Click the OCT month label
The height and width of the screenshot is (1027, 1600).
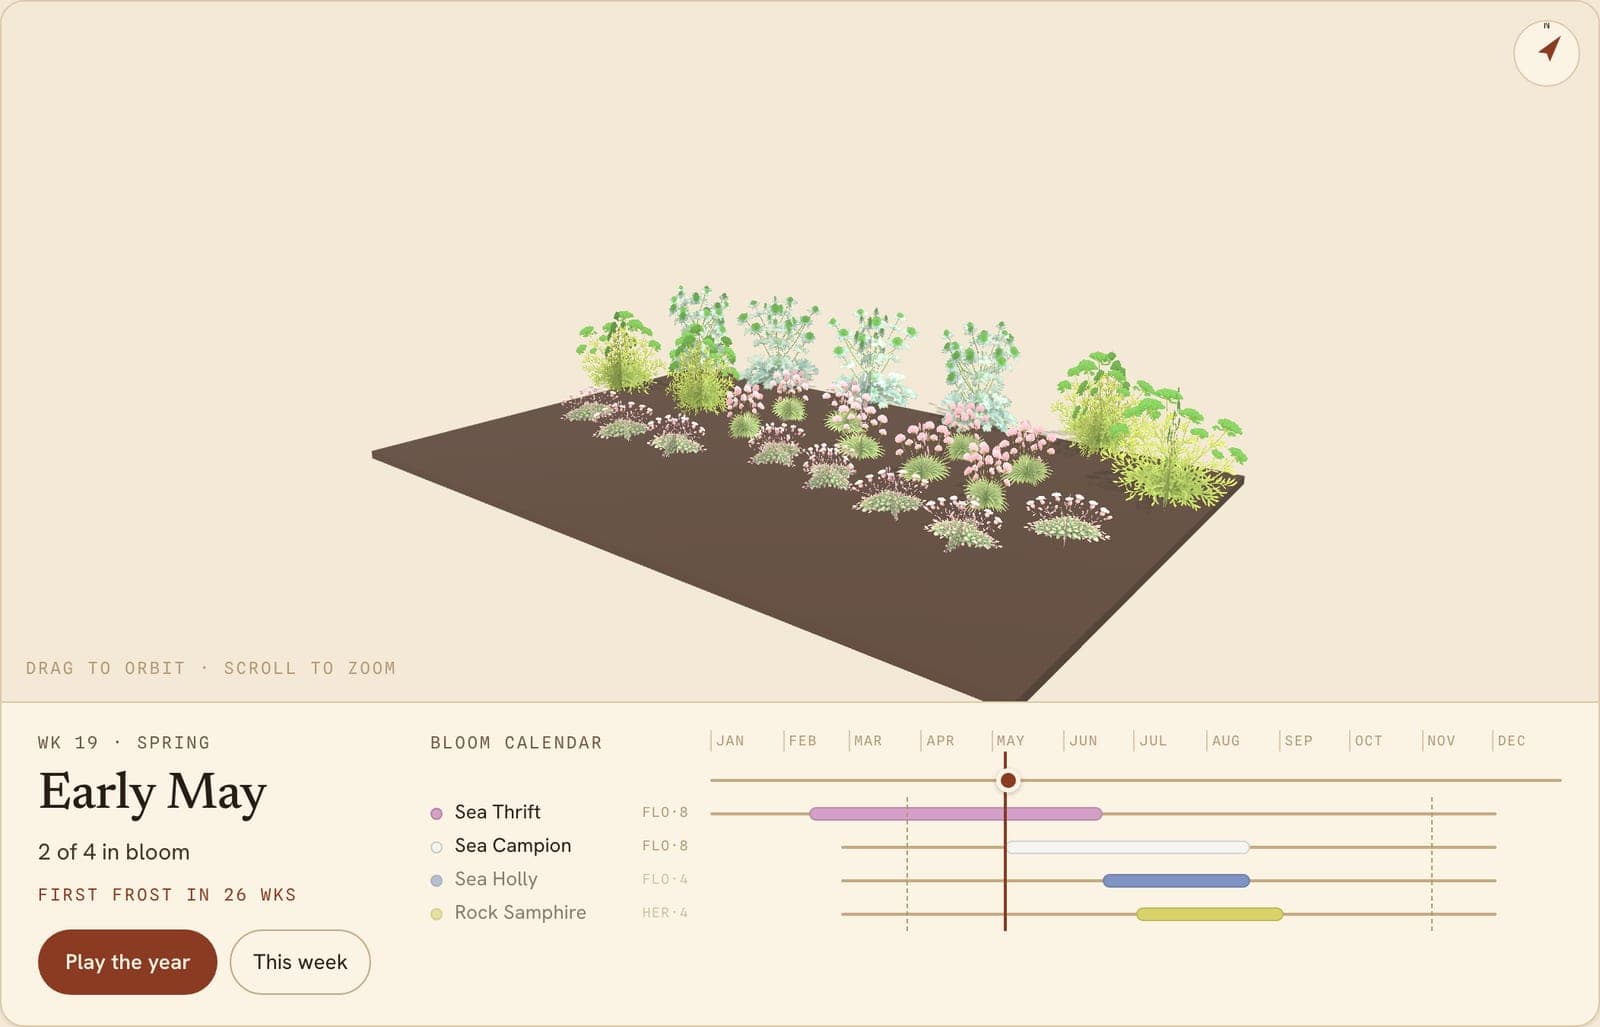[x=1368, y=741]
